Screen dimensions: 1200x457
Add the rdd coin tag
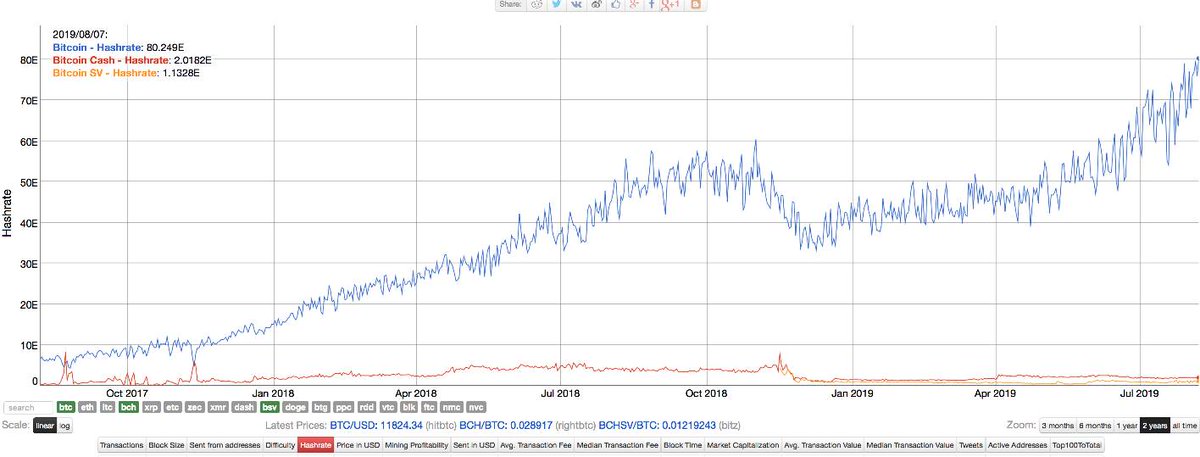[367, 407]
